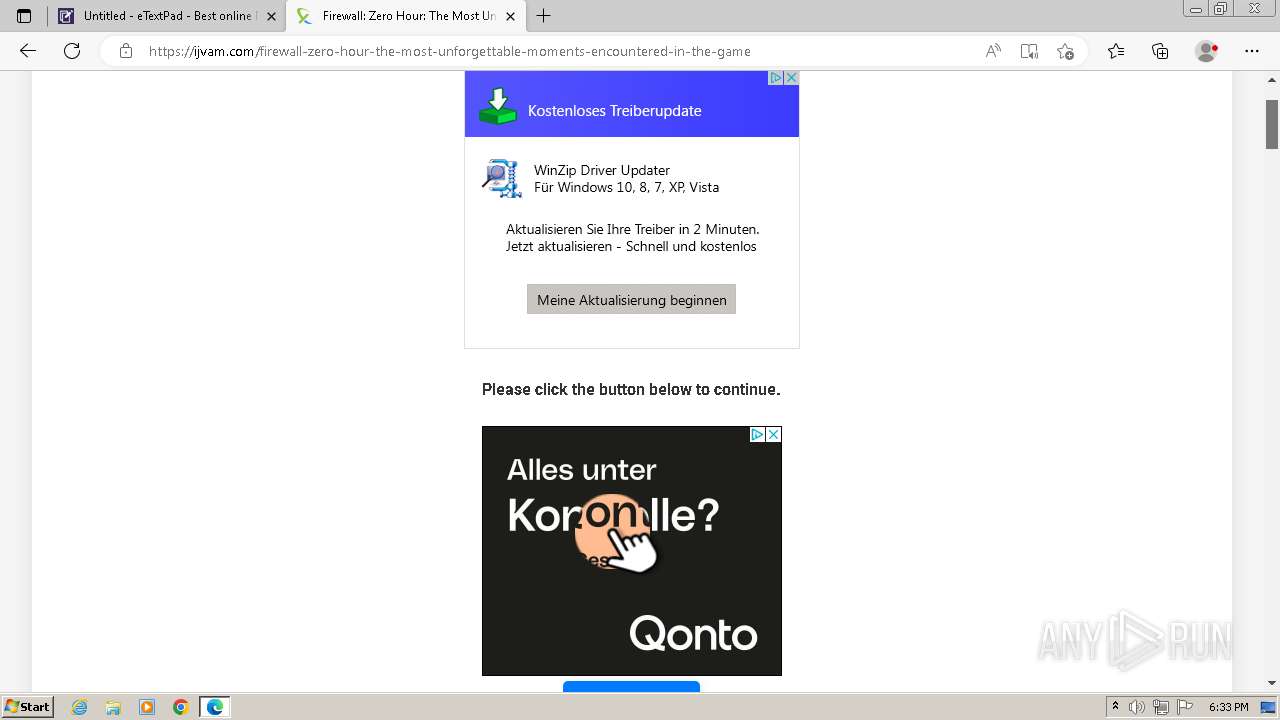Close the Untitled eTextPad tab
The image size is (1280, 720).
pos(271,16)
